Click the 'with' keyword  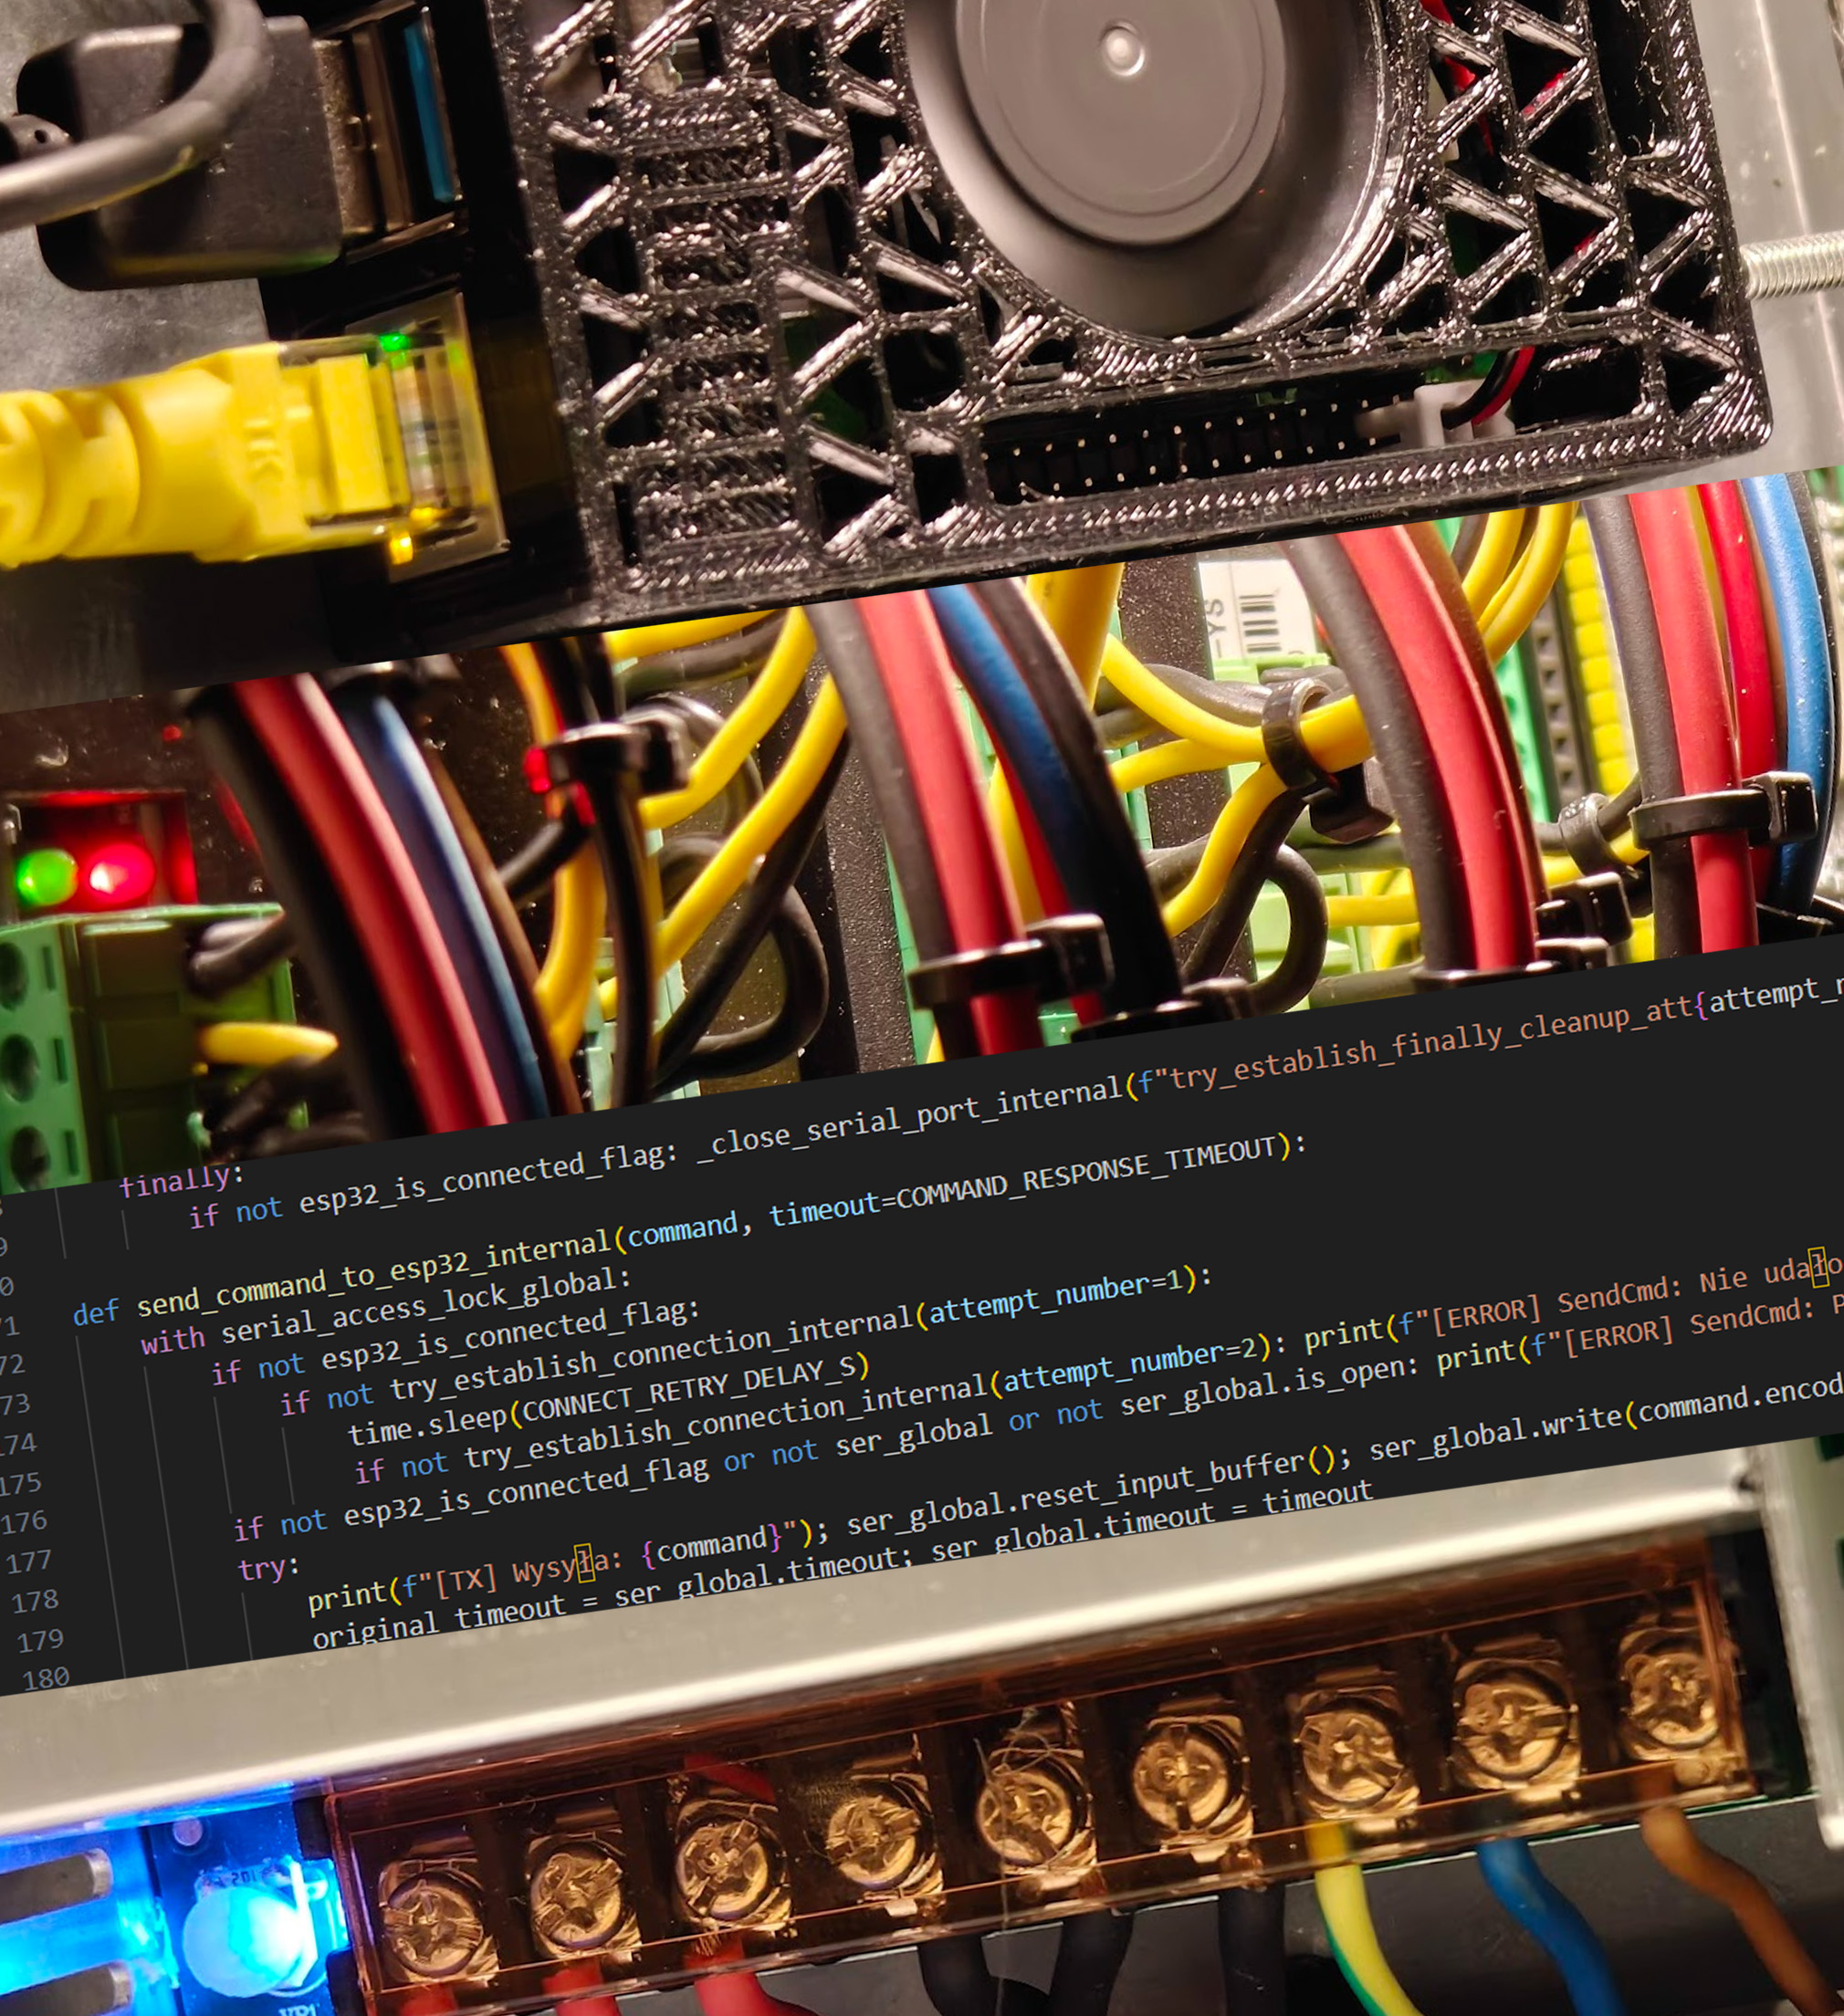click(x=173, y=1340)
